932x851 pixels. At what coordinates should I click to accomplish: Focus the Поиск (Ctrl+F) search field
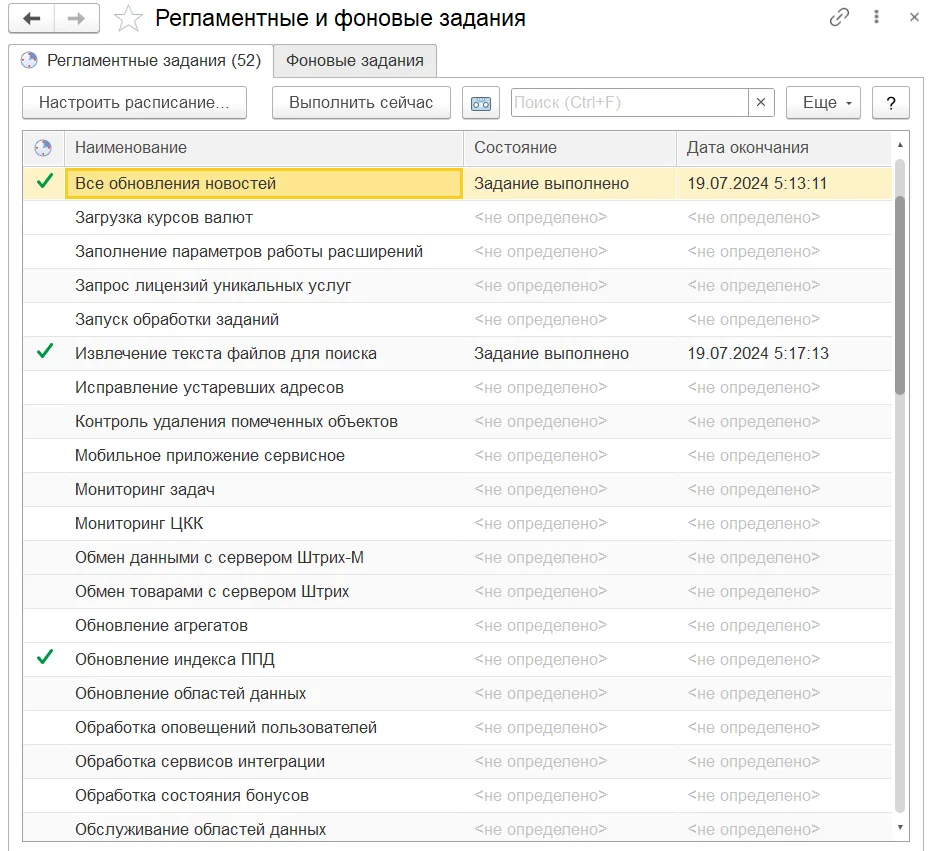[x=629, y=103]
